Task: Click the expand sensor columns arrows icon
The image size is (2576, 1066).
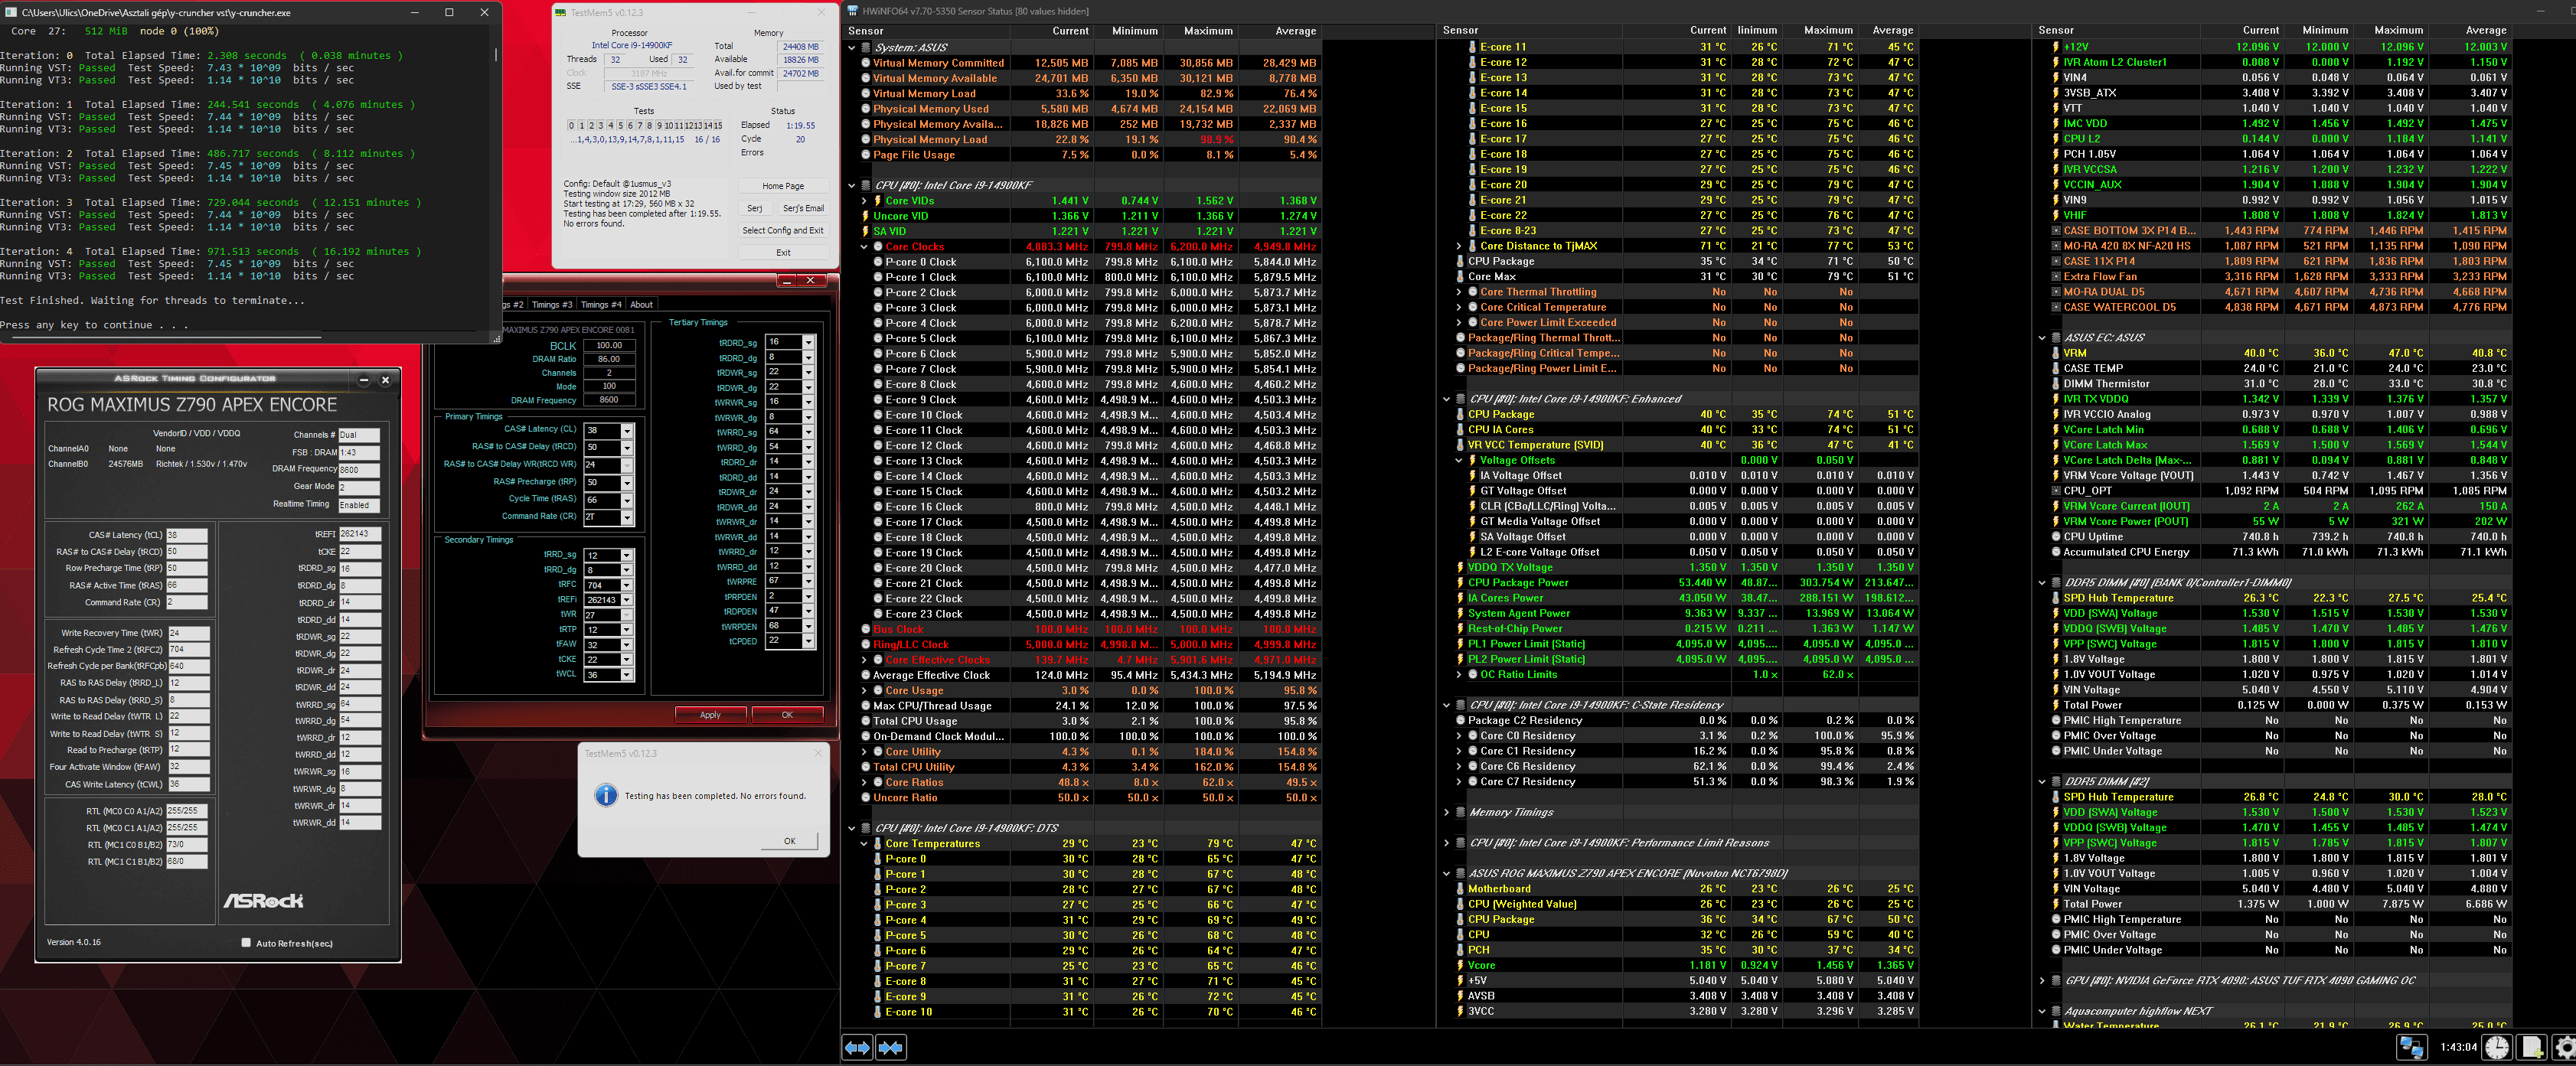Action: tap(857, 1047)
